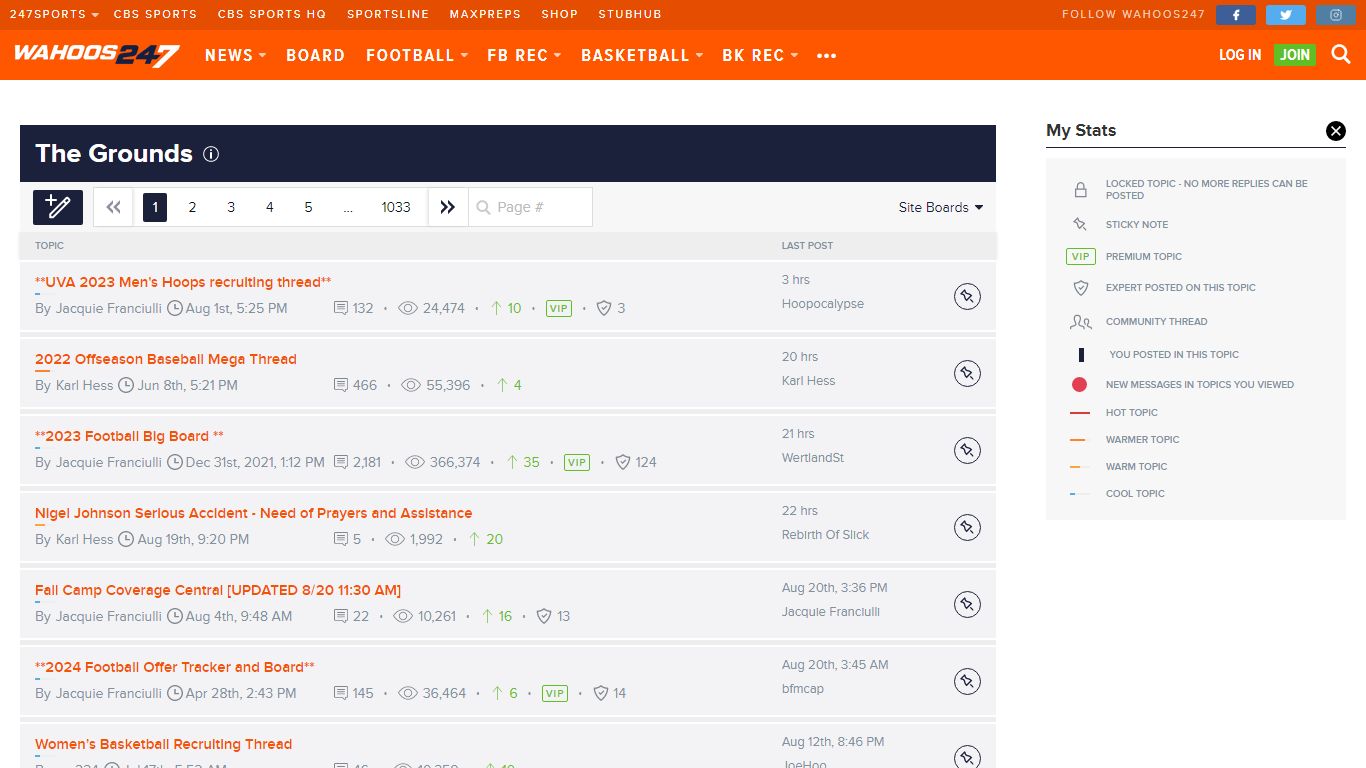Open SPORTSLINE in the top bar

388,15
